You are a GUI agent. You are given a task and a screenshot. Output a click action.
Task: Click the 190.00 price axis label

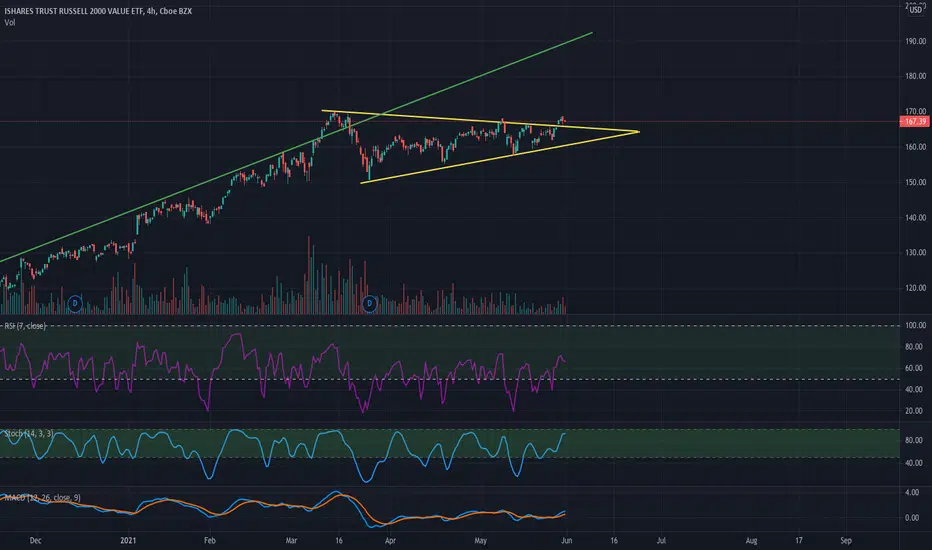916,42
